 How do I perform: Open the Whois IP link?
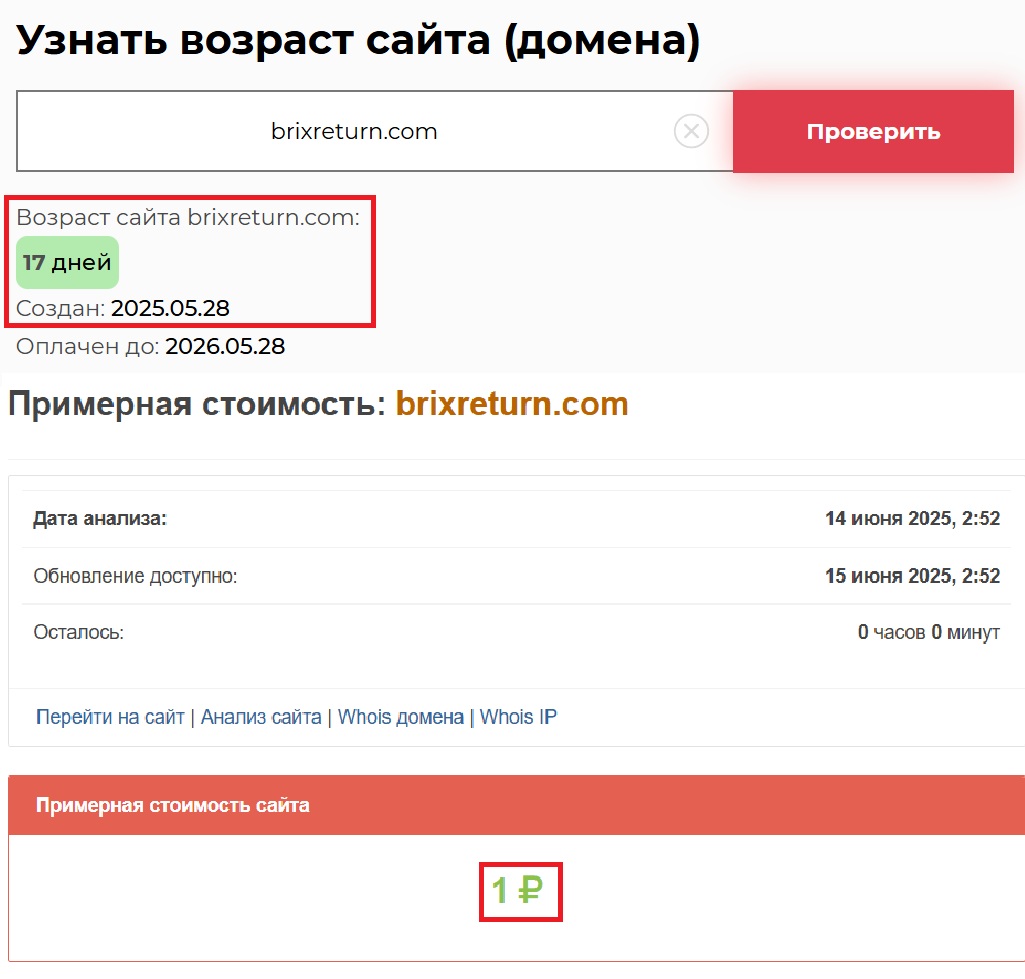(518, 717)
